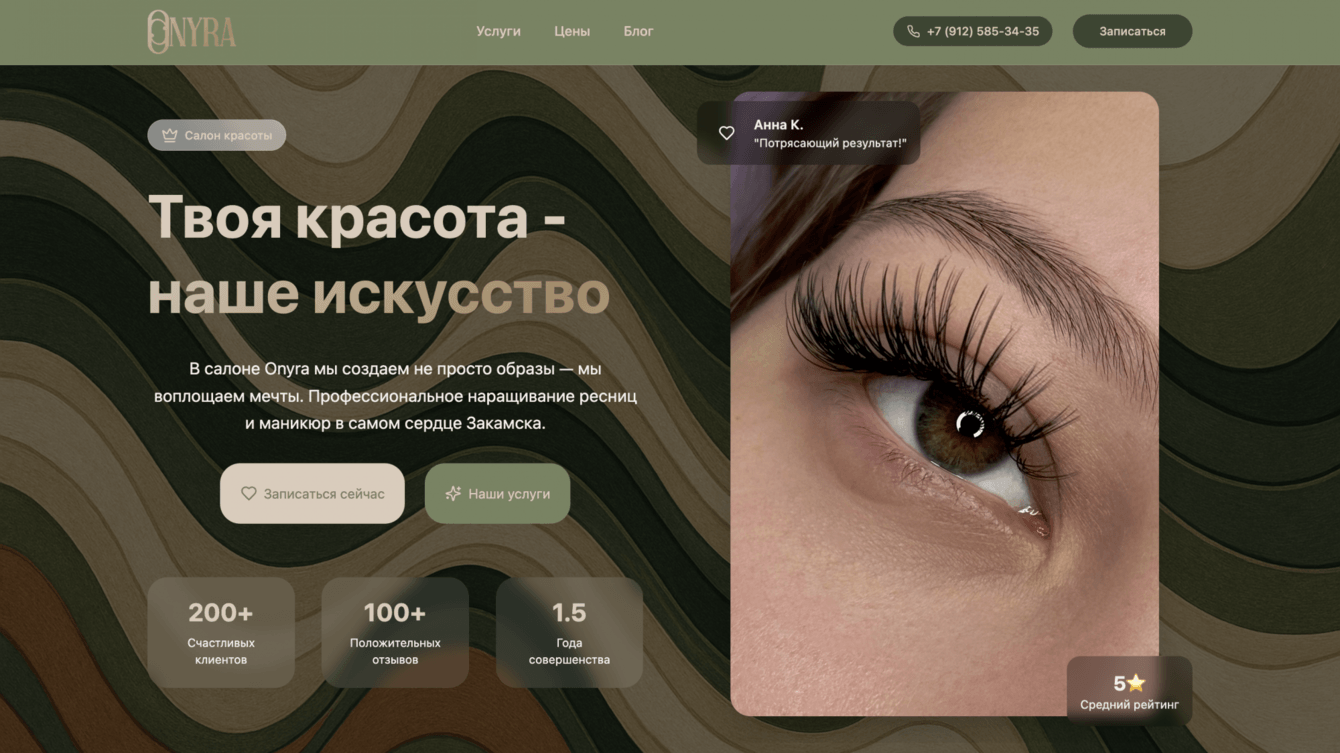Click the 1.5 года совершенства card
The image size is (1340, 753).
pos(568,632)
